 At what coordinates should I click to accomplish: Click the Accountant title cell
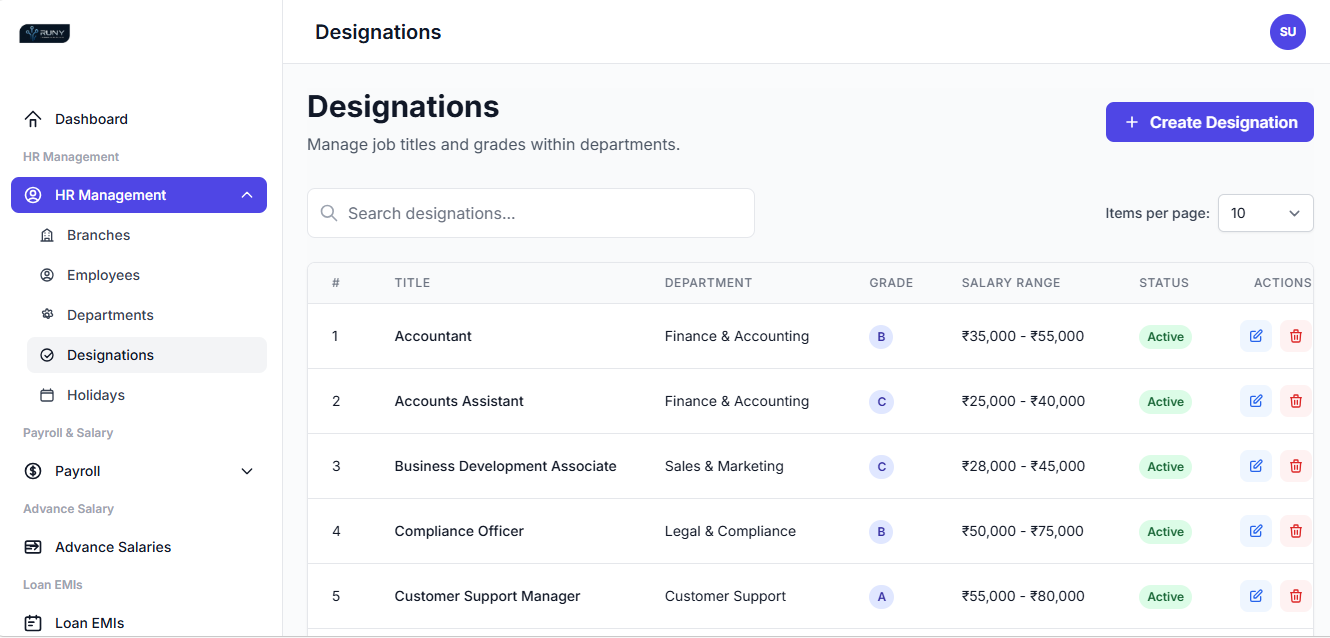pos(433,336)
